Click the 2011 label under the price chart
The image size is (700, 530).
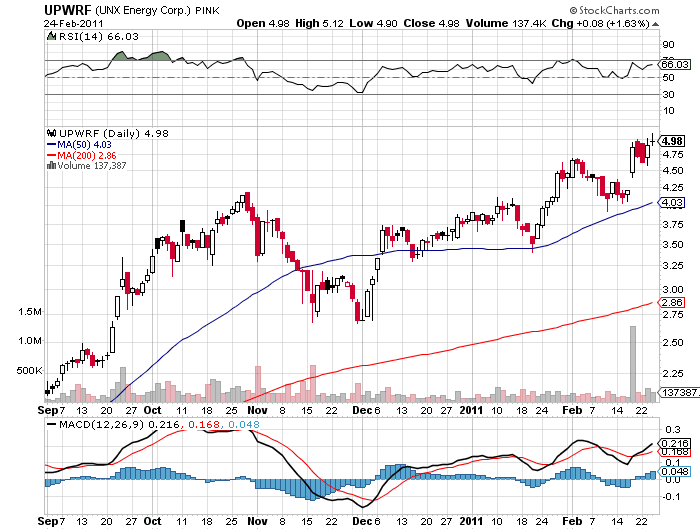471,410
